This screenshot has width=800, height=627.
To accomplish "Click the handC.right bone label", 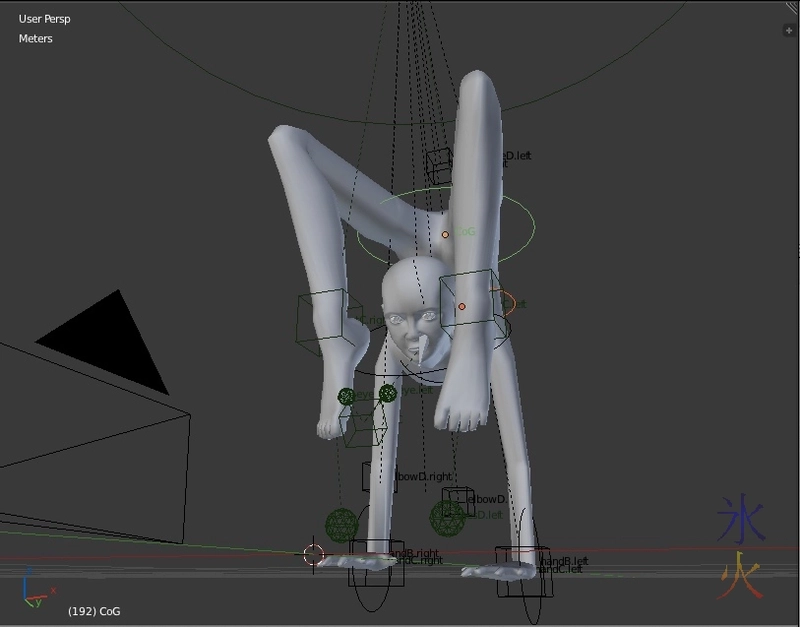I will (x=418, y=561).
